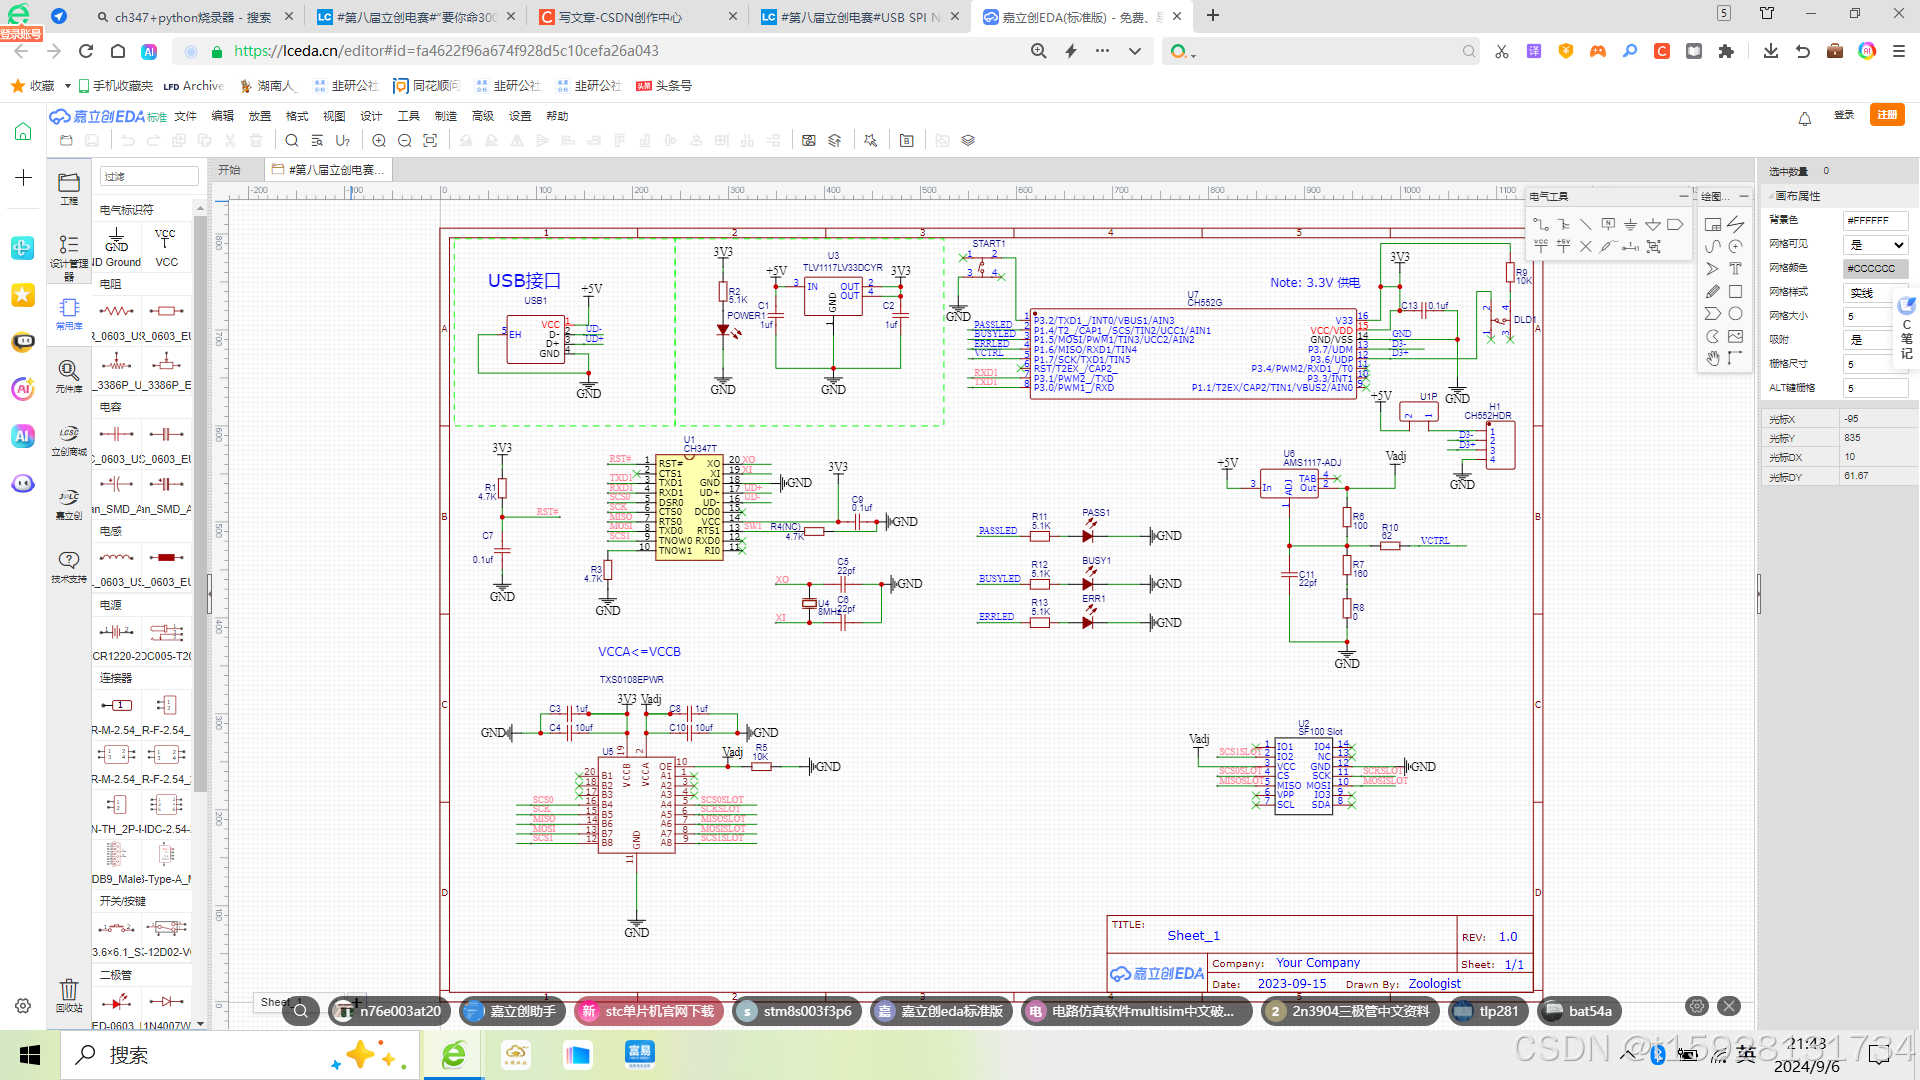This screenshot has width=1920, height=1080.
Task: Select the ellipse drawing tool
Action: pyautogui.click(x=1735, y=314)
